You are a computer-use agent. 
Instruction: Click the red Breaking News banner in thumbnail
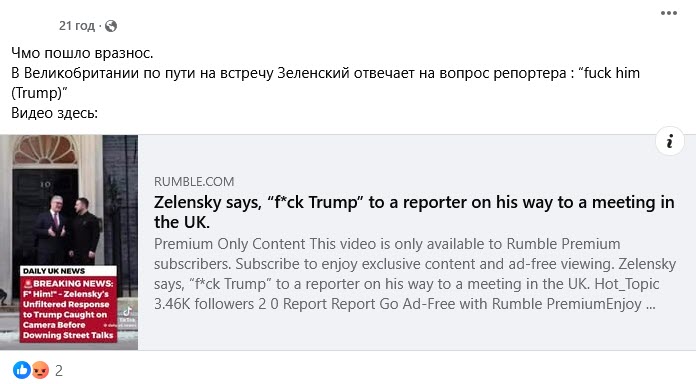coord(69,309)
